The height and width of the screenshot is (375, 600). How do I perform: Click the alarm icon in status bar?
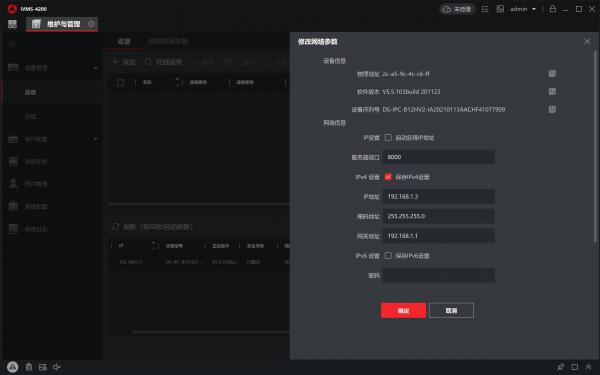(12, 367)
